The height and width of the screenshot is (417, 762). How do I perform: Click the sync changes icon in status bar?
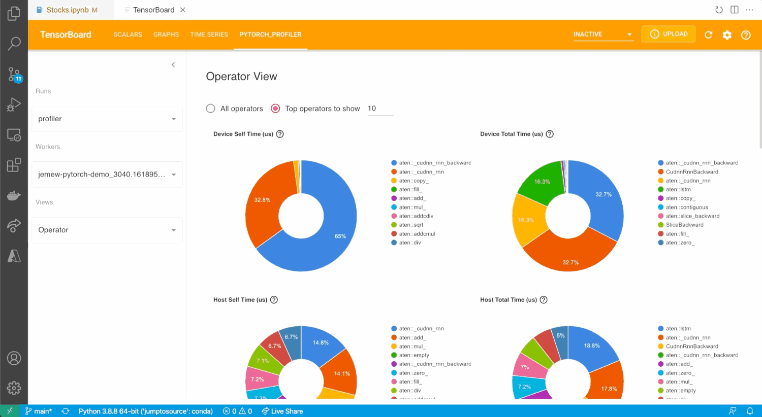click(x=65, y=411)
